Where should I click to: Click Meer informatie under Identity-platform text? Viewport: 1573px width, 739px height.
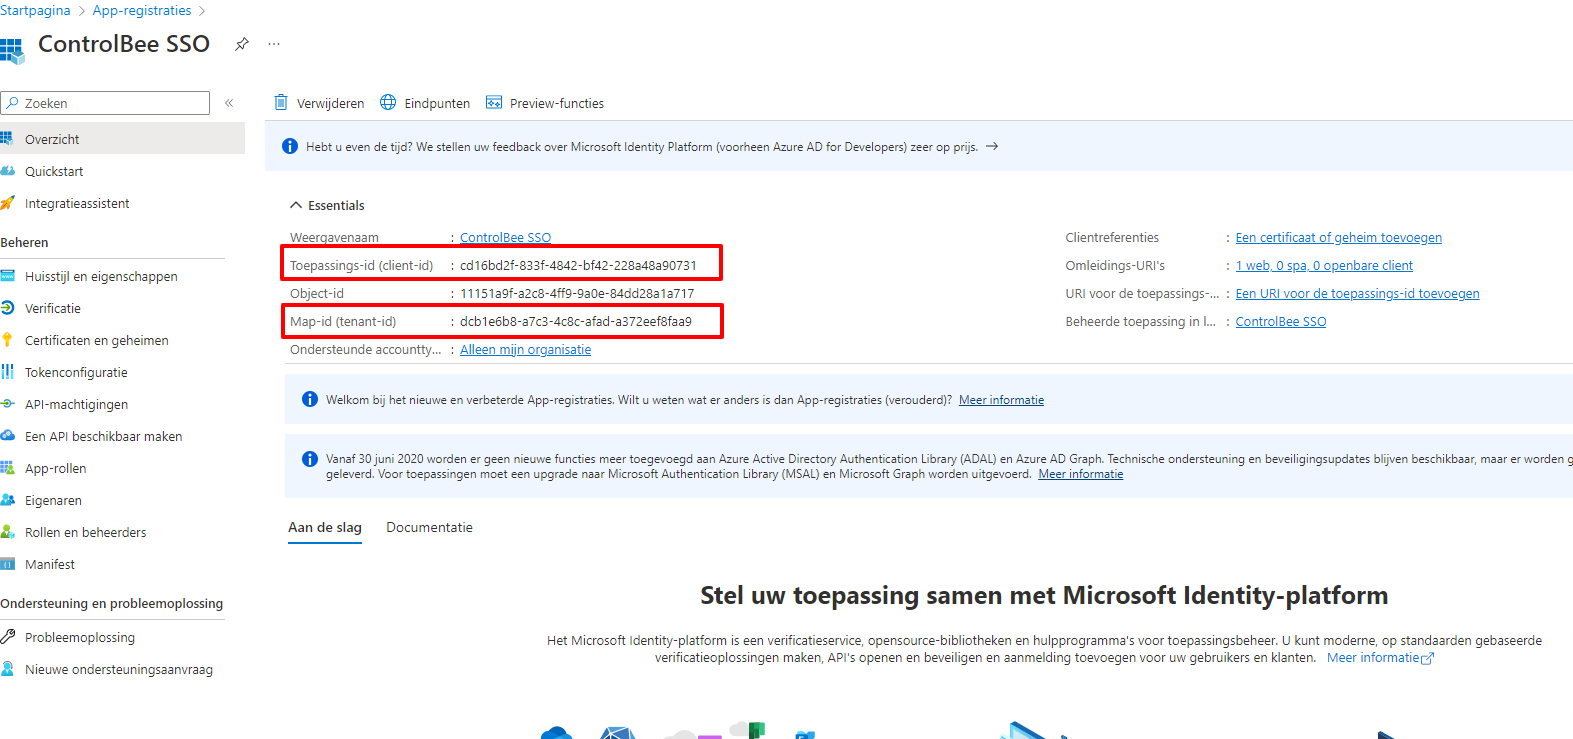1380,657
